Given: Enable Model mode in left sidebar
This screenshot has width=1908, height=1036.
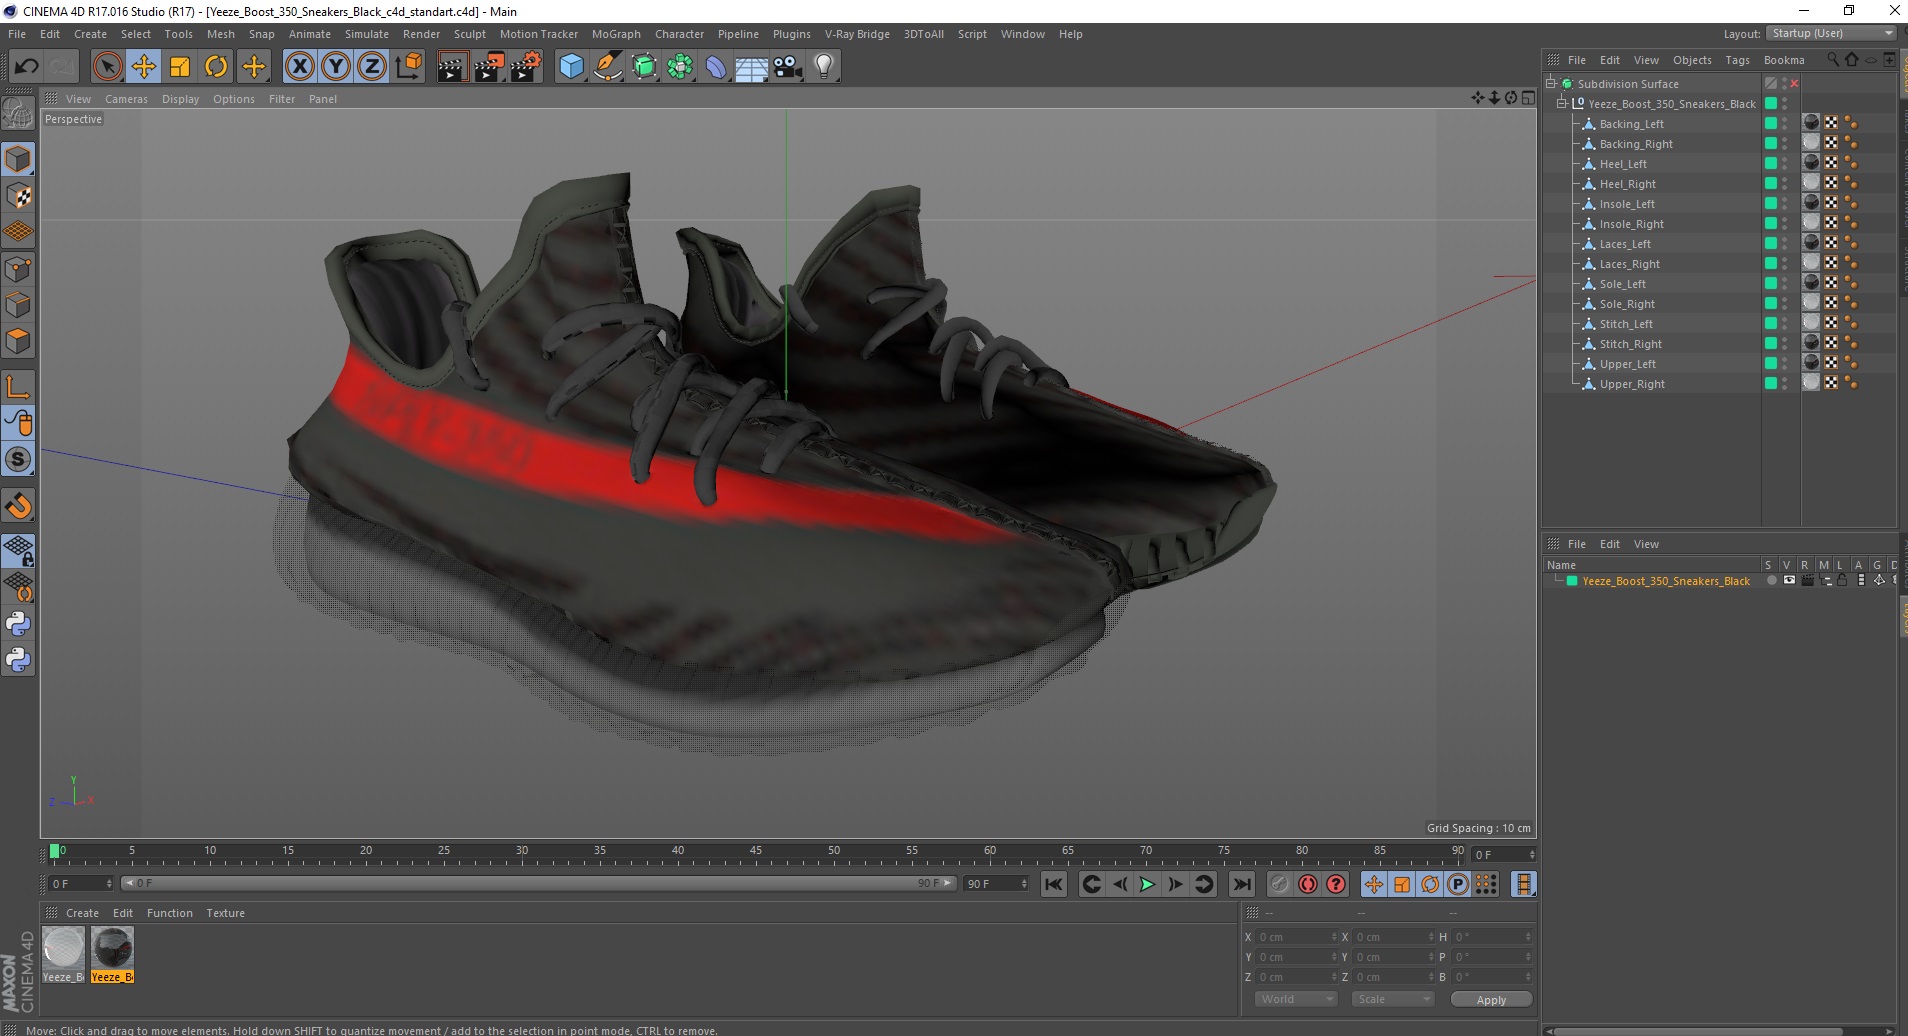Looking at the screenshot, I should pos(18,160).
